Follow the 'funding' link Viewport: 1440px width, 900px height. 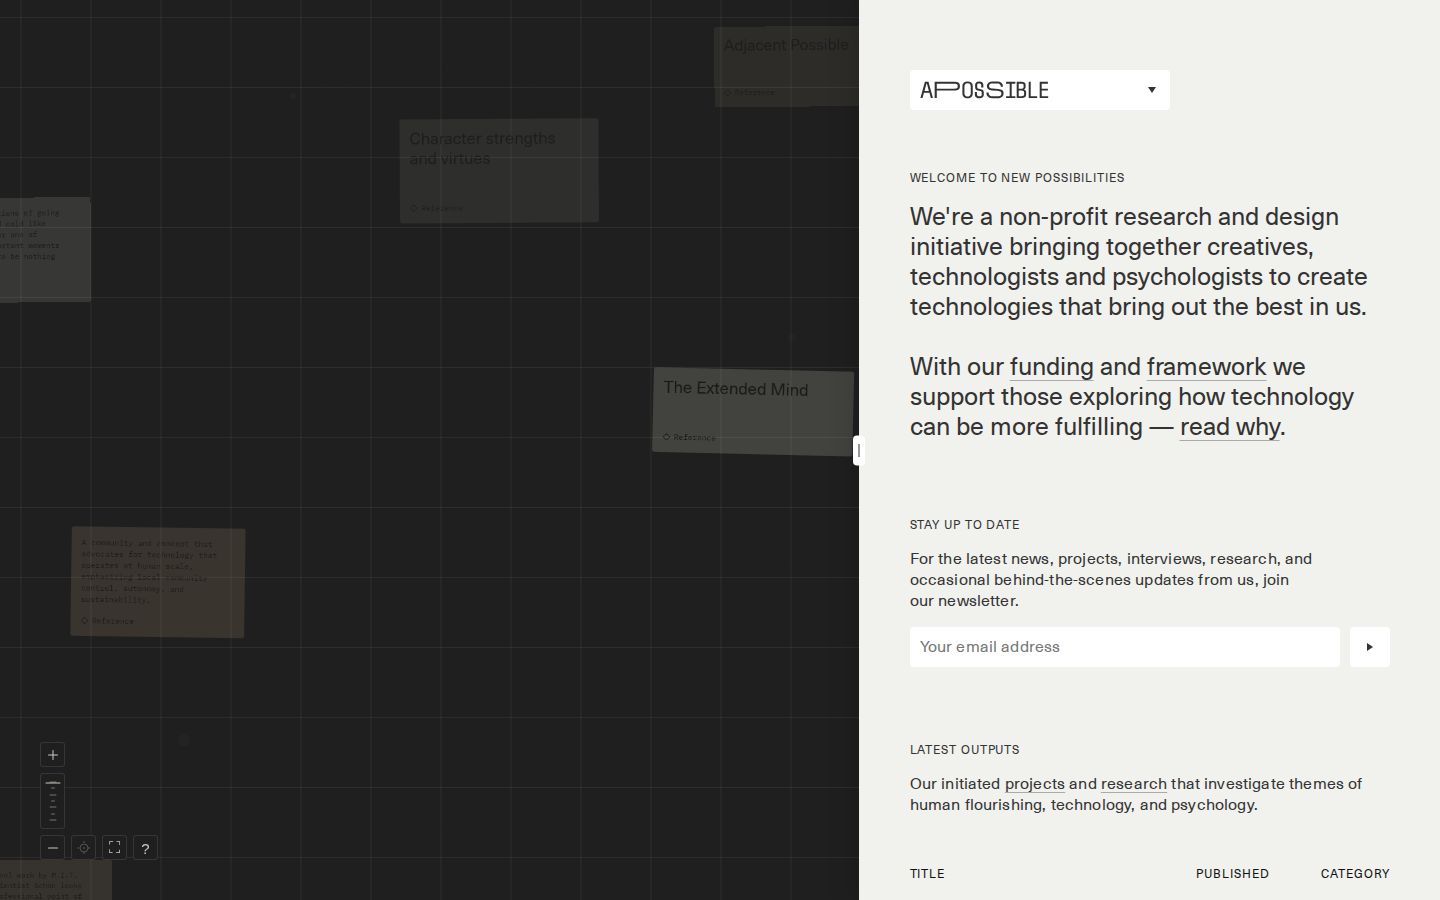pyautogui.click(x=1051, y=367)
